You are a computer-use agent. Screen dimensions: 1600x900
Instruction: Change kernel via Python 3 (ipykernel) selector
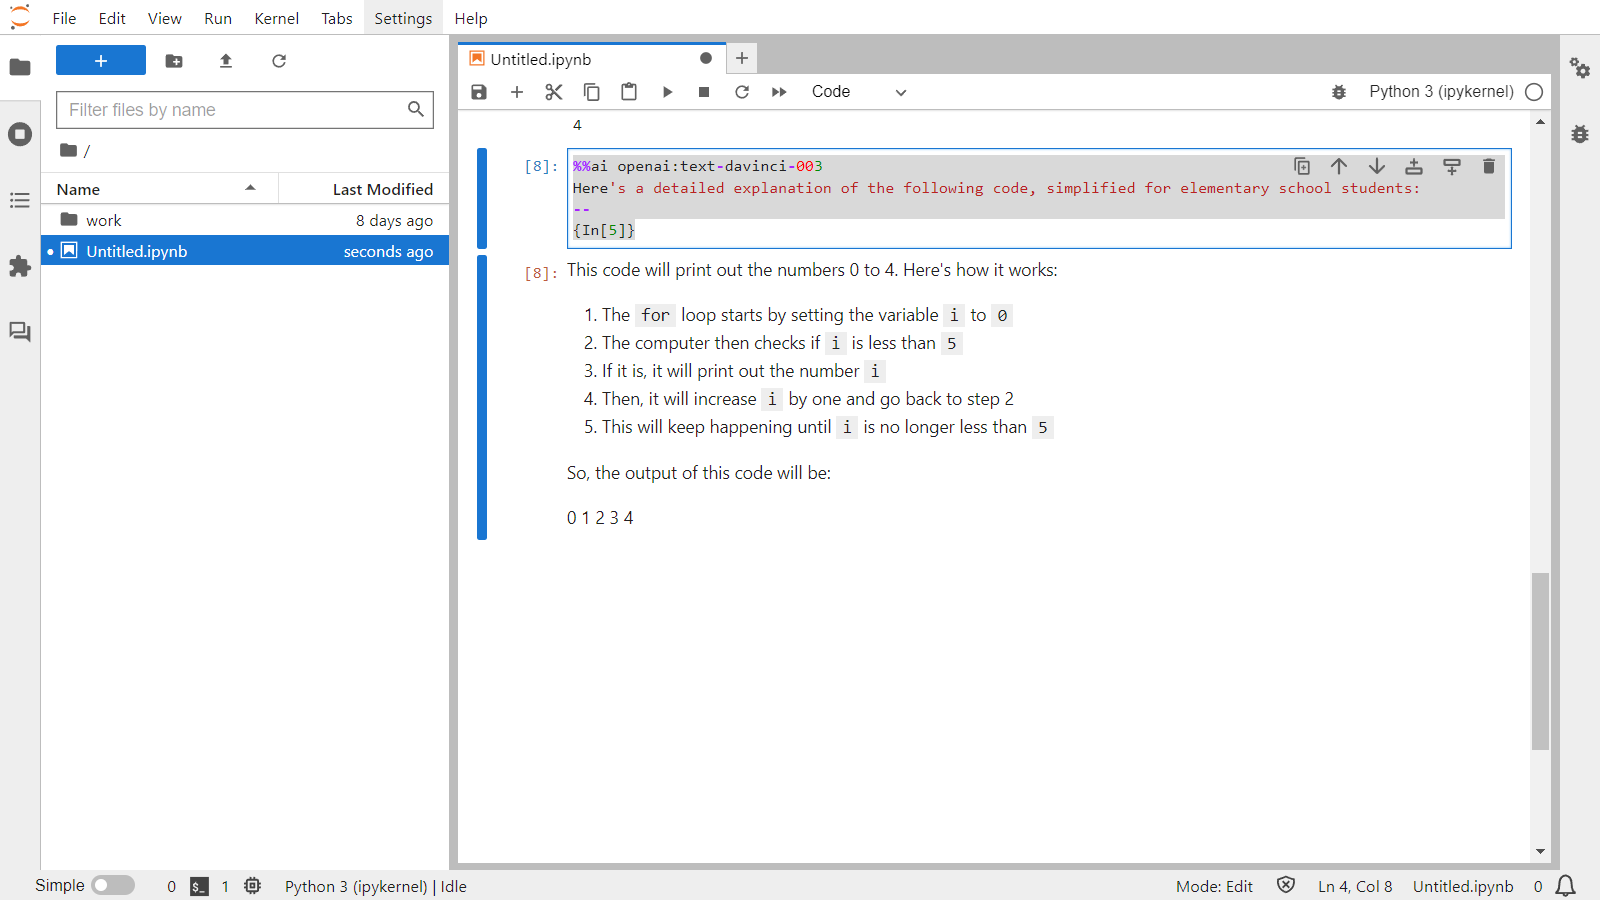[x=1440, y=91]
